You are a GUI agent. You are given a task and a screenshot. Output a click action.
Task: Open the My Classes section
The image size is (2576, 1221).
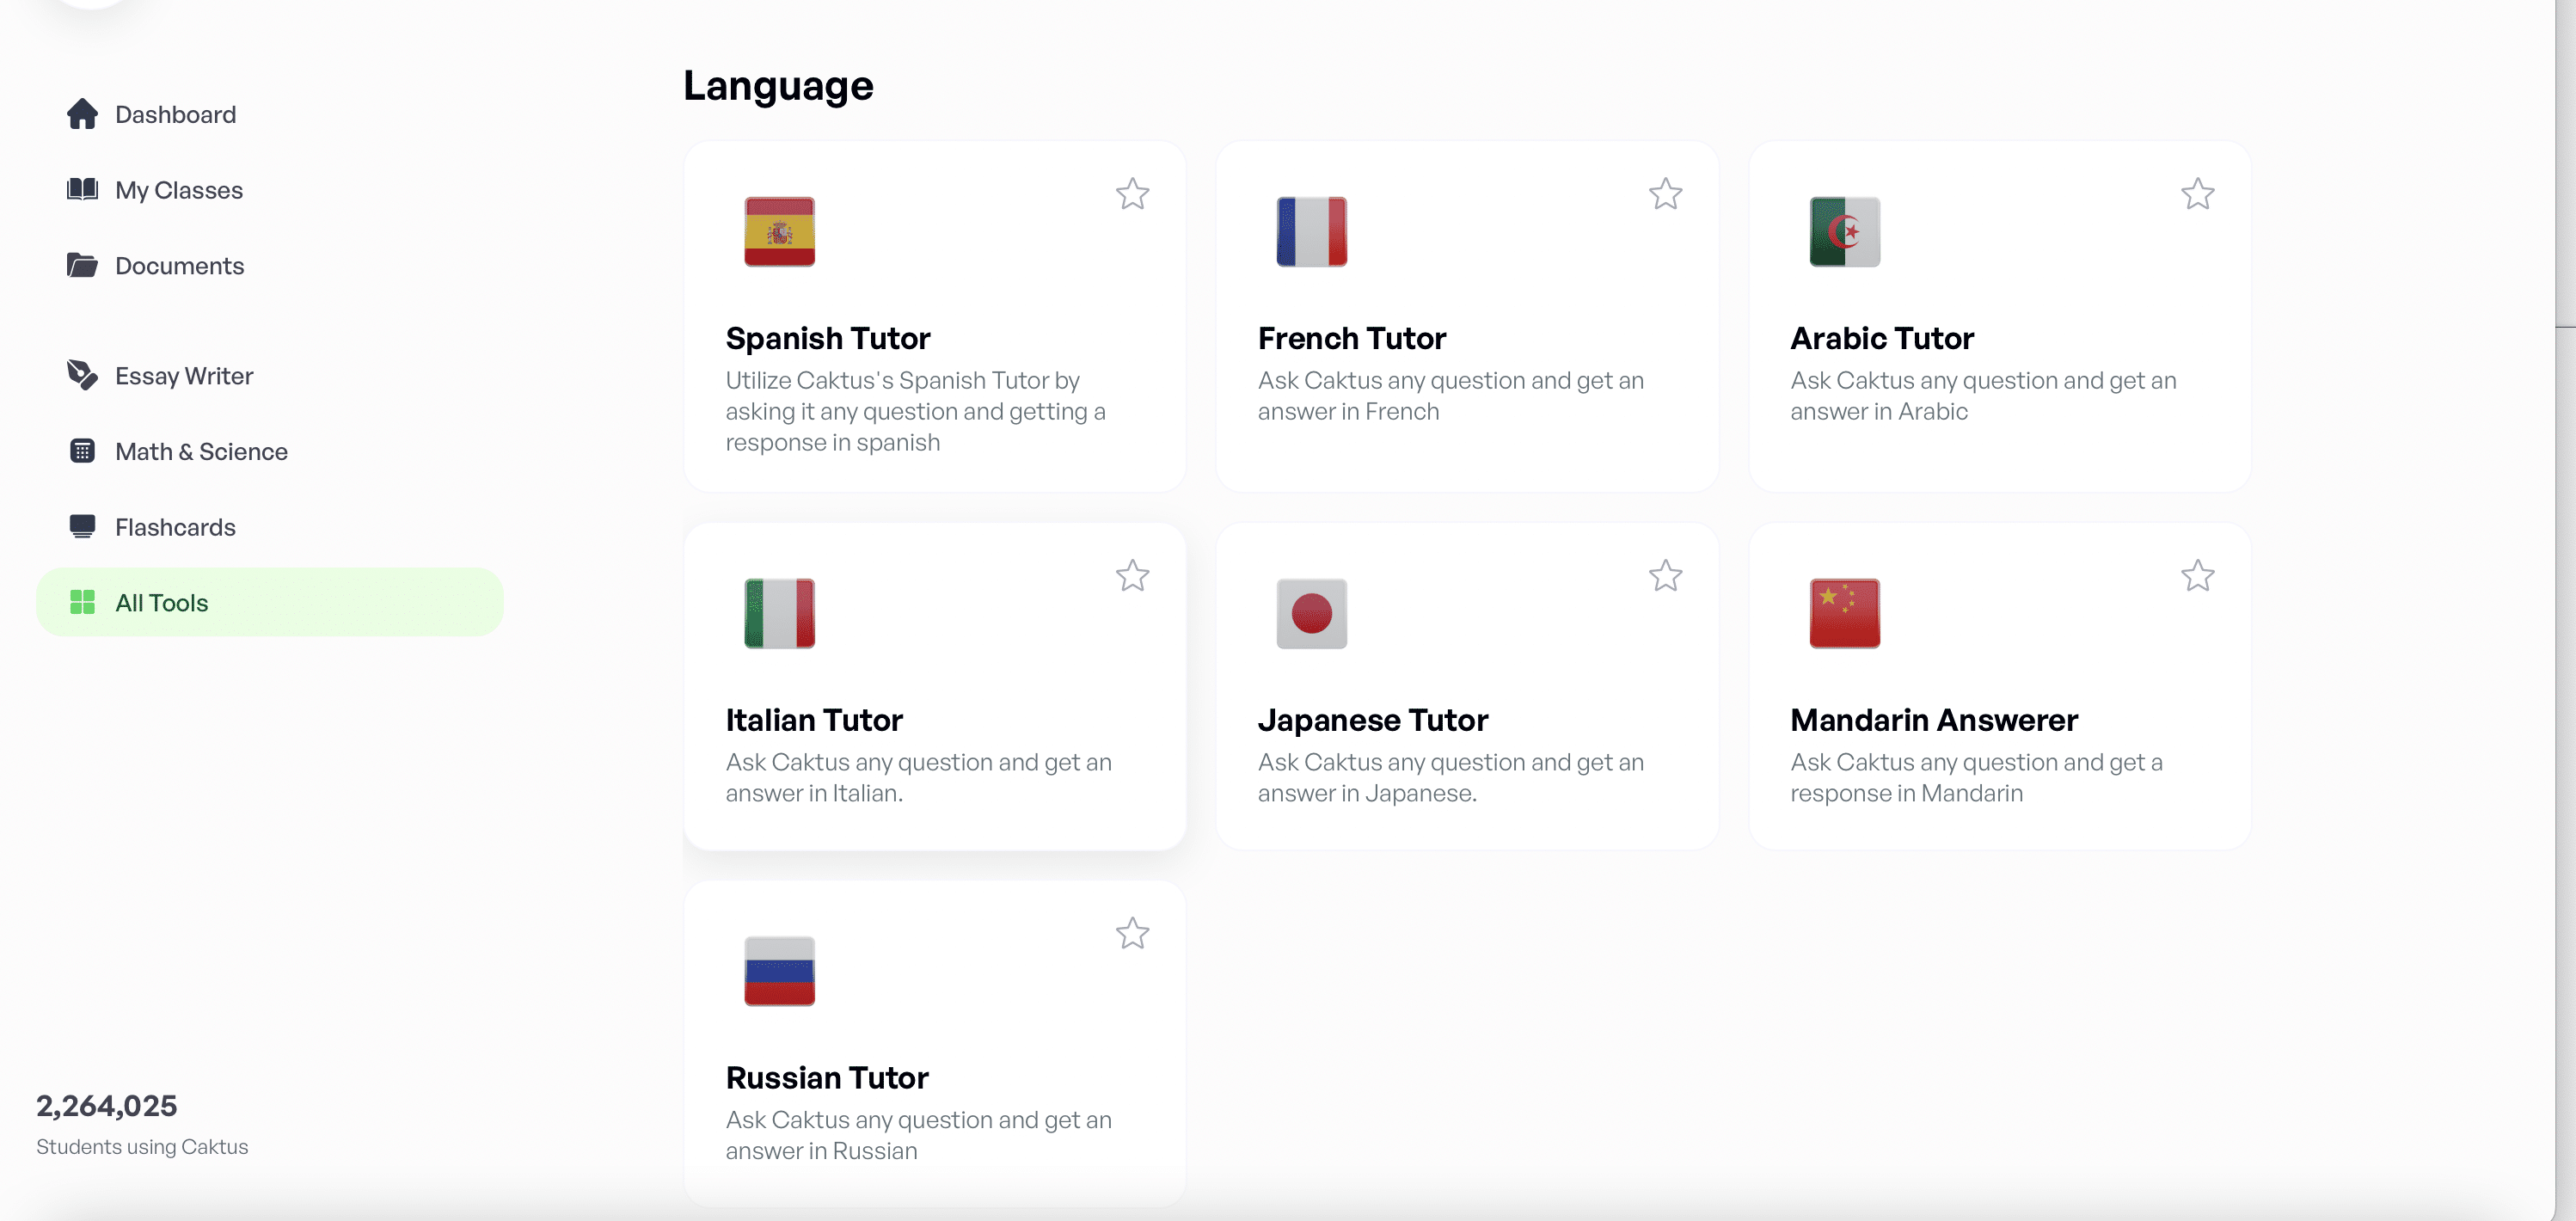(177, 189)
